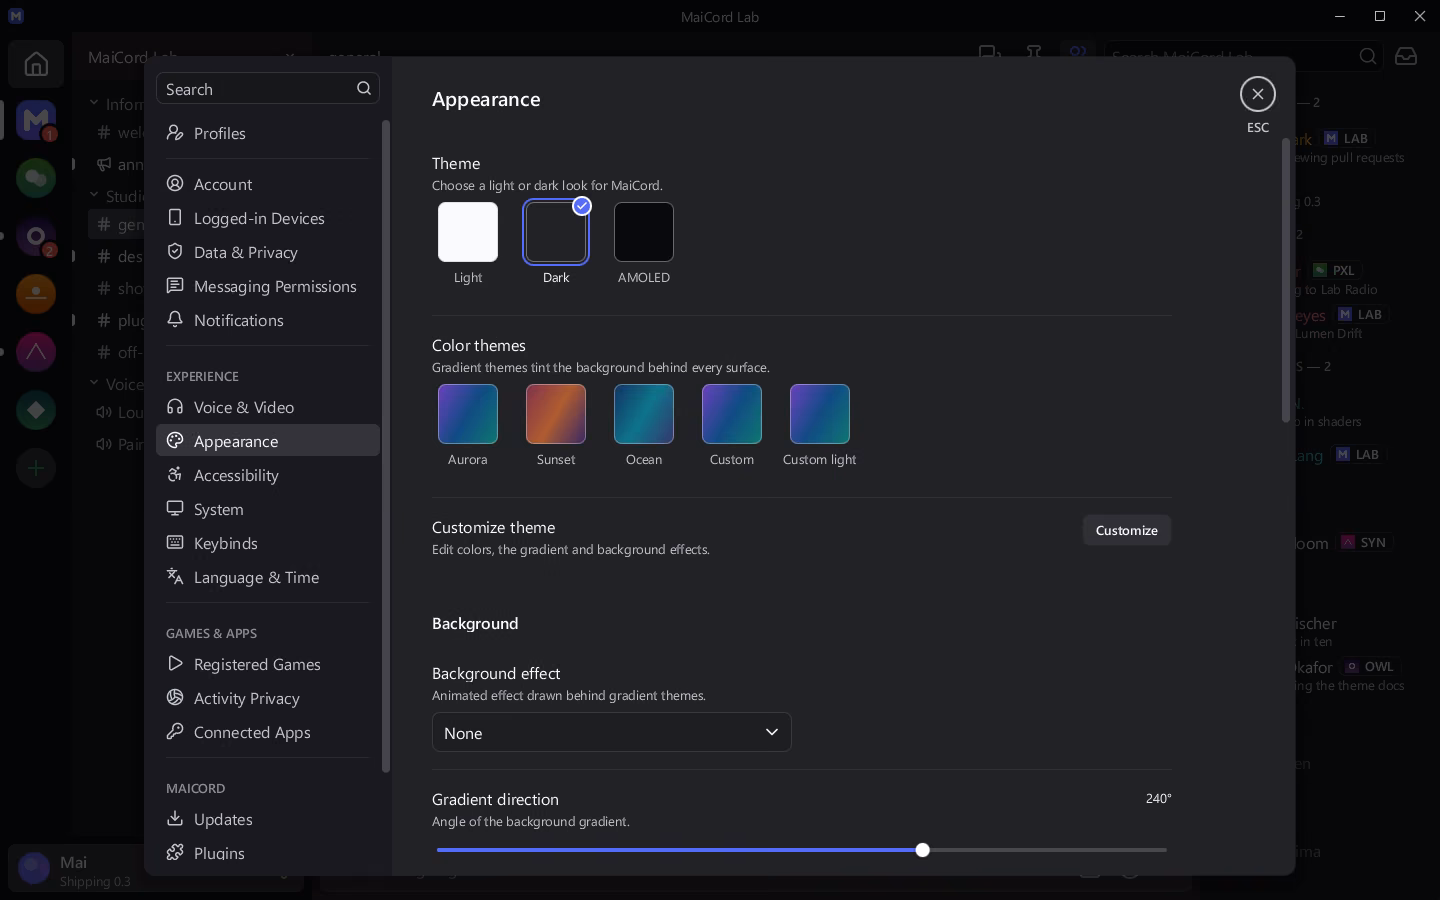Go to Logged-in Devices settings
1440x900 pixels.
point(268,218)
